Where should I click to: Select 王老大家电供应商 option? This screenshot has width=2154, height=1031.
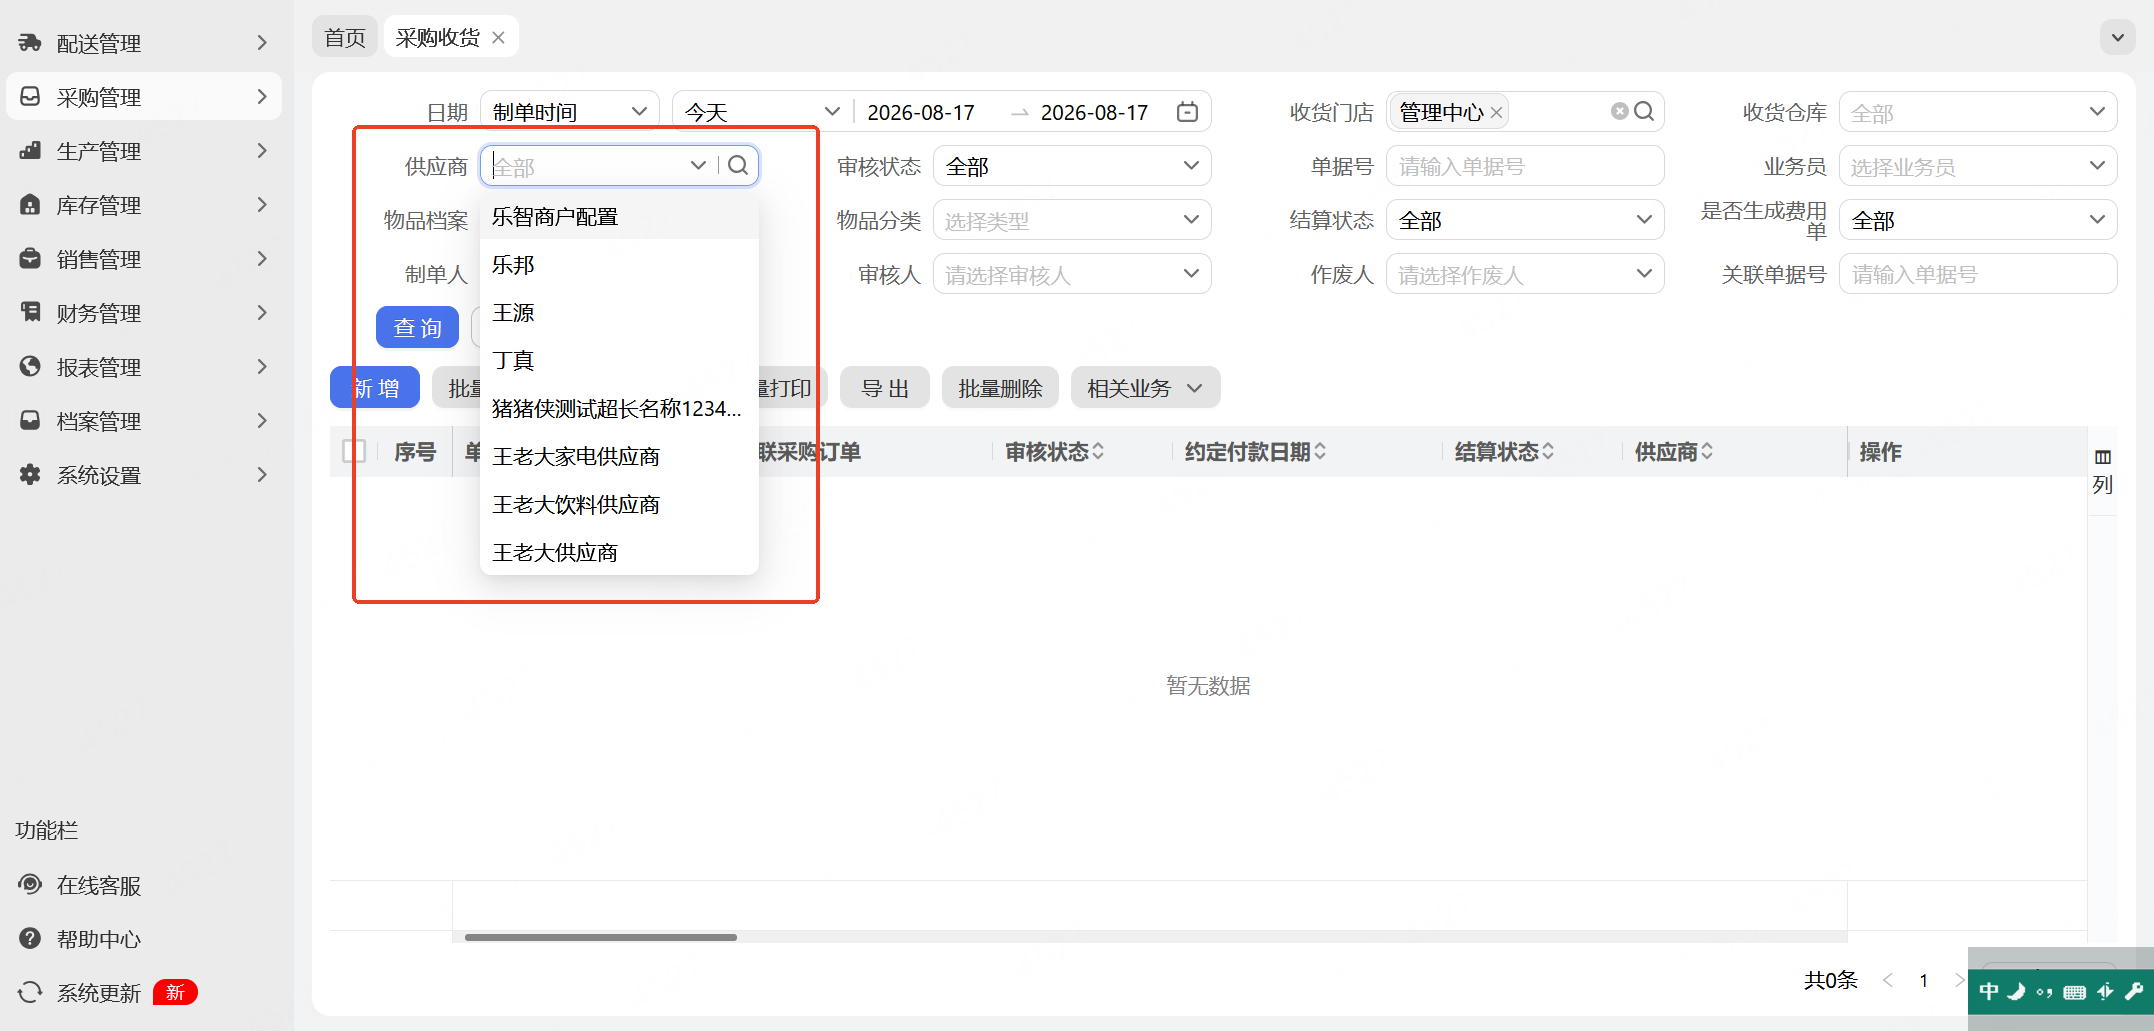pos(619,457)
